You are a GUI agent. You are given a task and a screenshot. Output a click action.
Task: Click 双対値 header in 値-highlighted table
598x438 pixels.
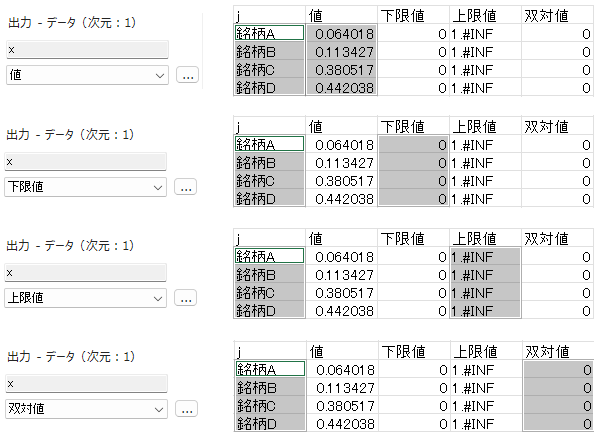point(557,15)
